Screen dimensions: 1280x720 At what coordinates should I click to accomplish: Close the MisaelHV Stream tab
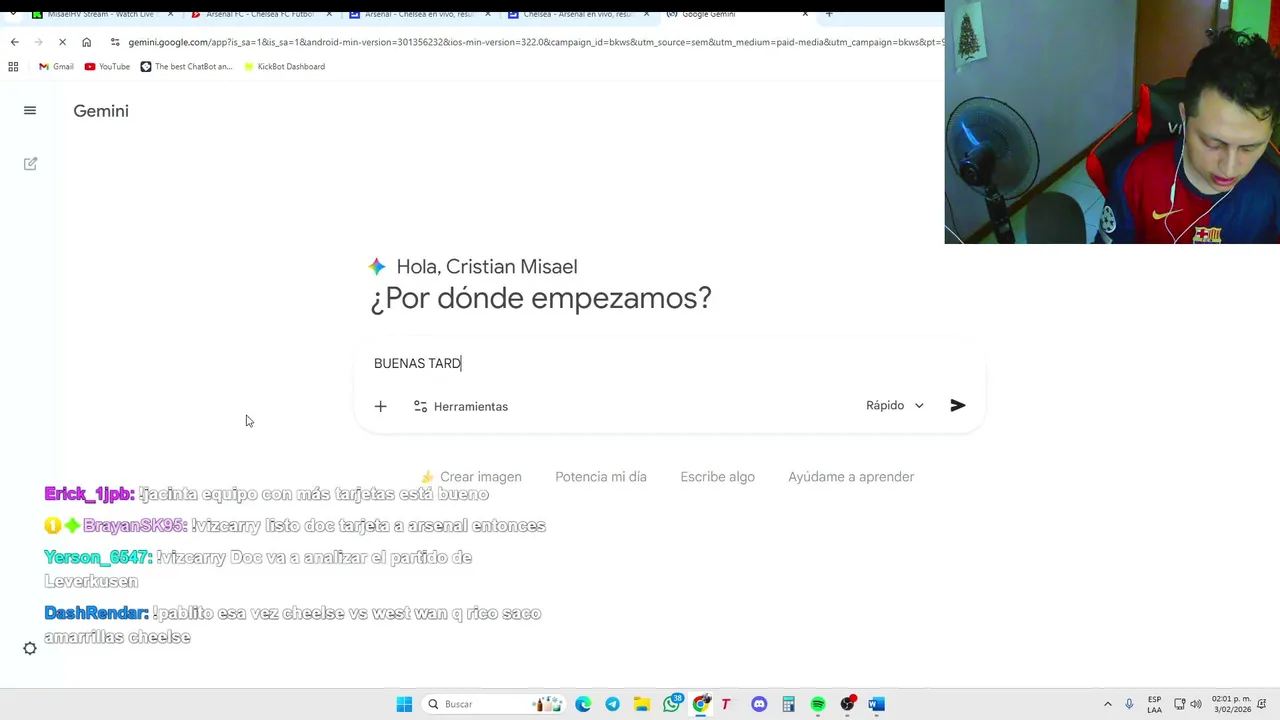point(170,14)
